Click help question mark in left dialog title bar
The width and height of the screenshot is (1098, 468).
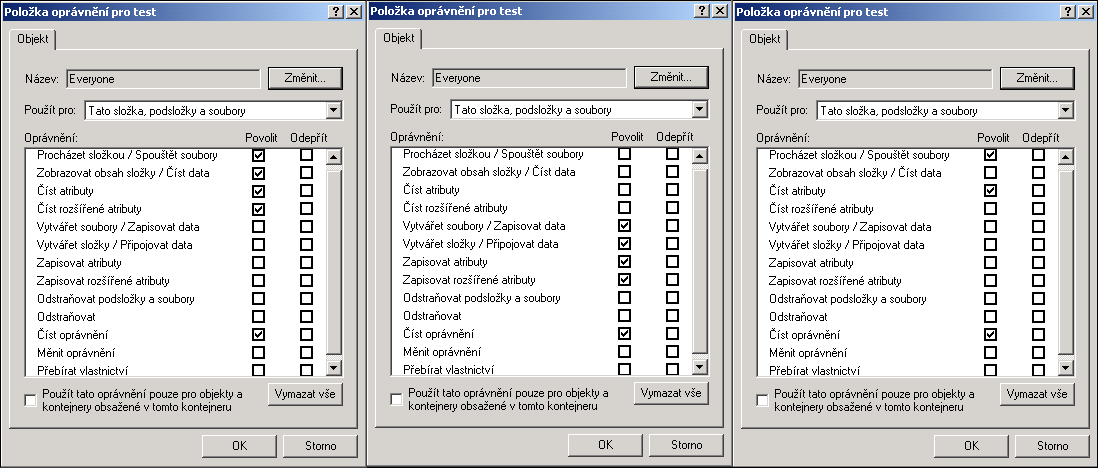coord(335,12)
